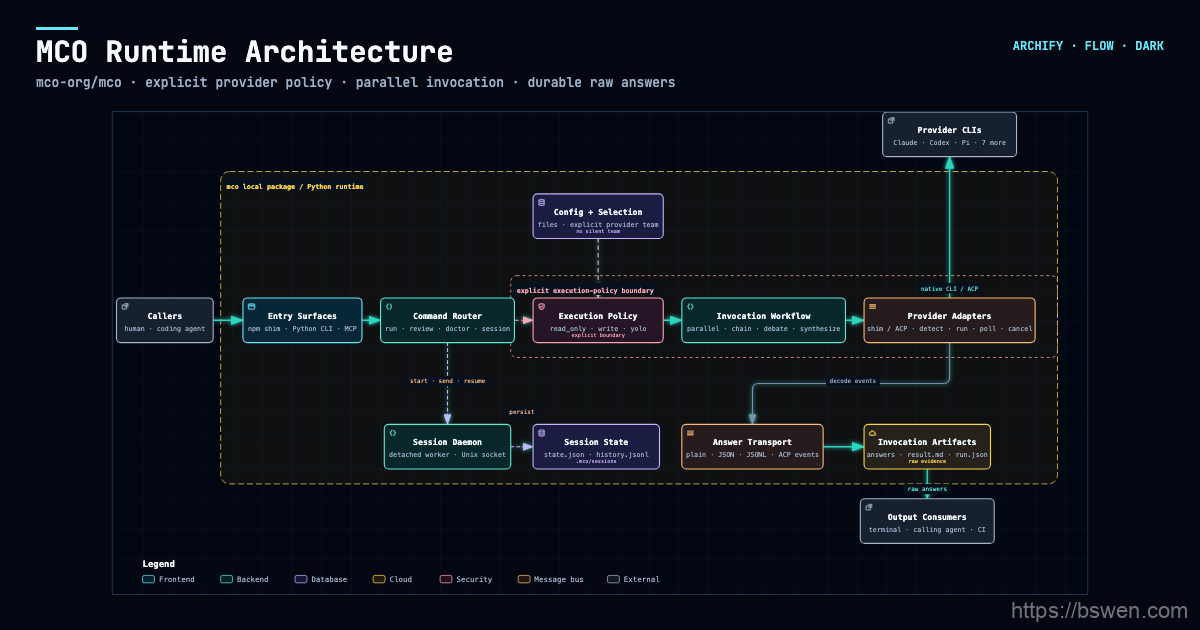Click 'human · coding agent' text
The width and height of the screenshot is (1200, 630).
[x=165, y=329]
